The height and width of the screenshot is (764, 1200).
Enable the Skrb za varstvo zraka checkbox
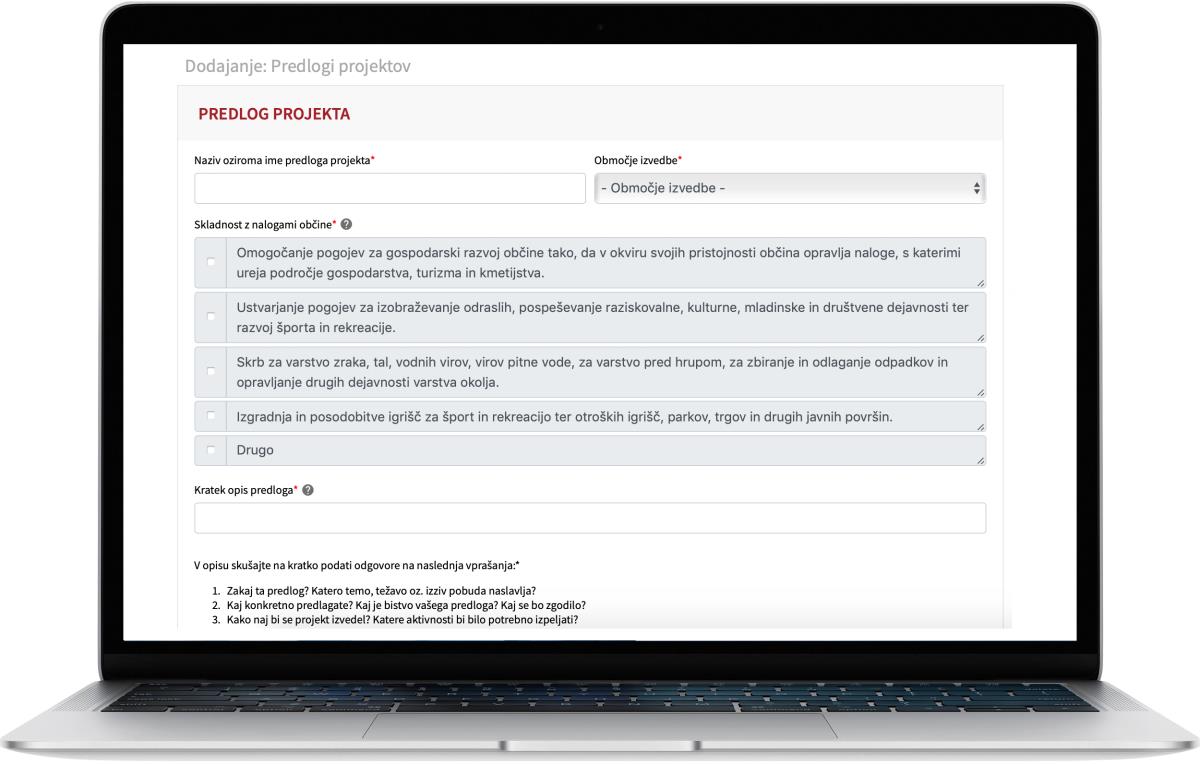coord(211,371)
